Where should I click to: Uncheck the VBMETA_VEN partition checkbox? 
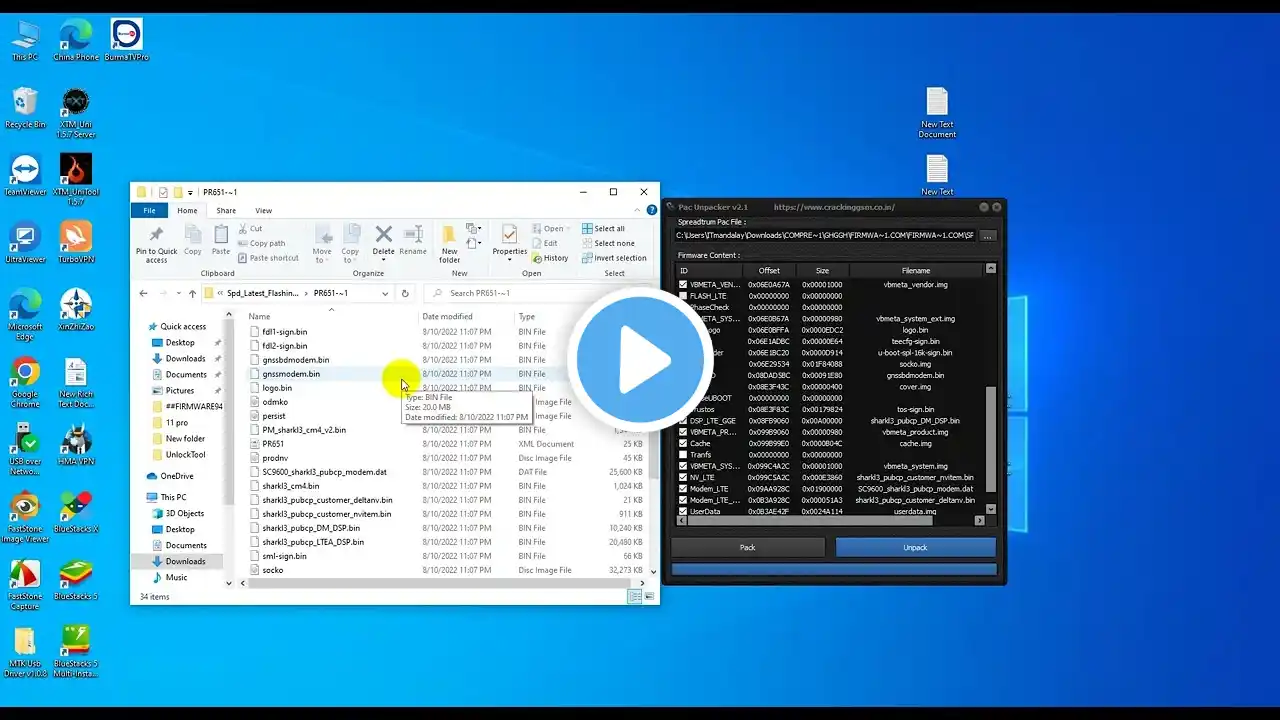point(684,285)
